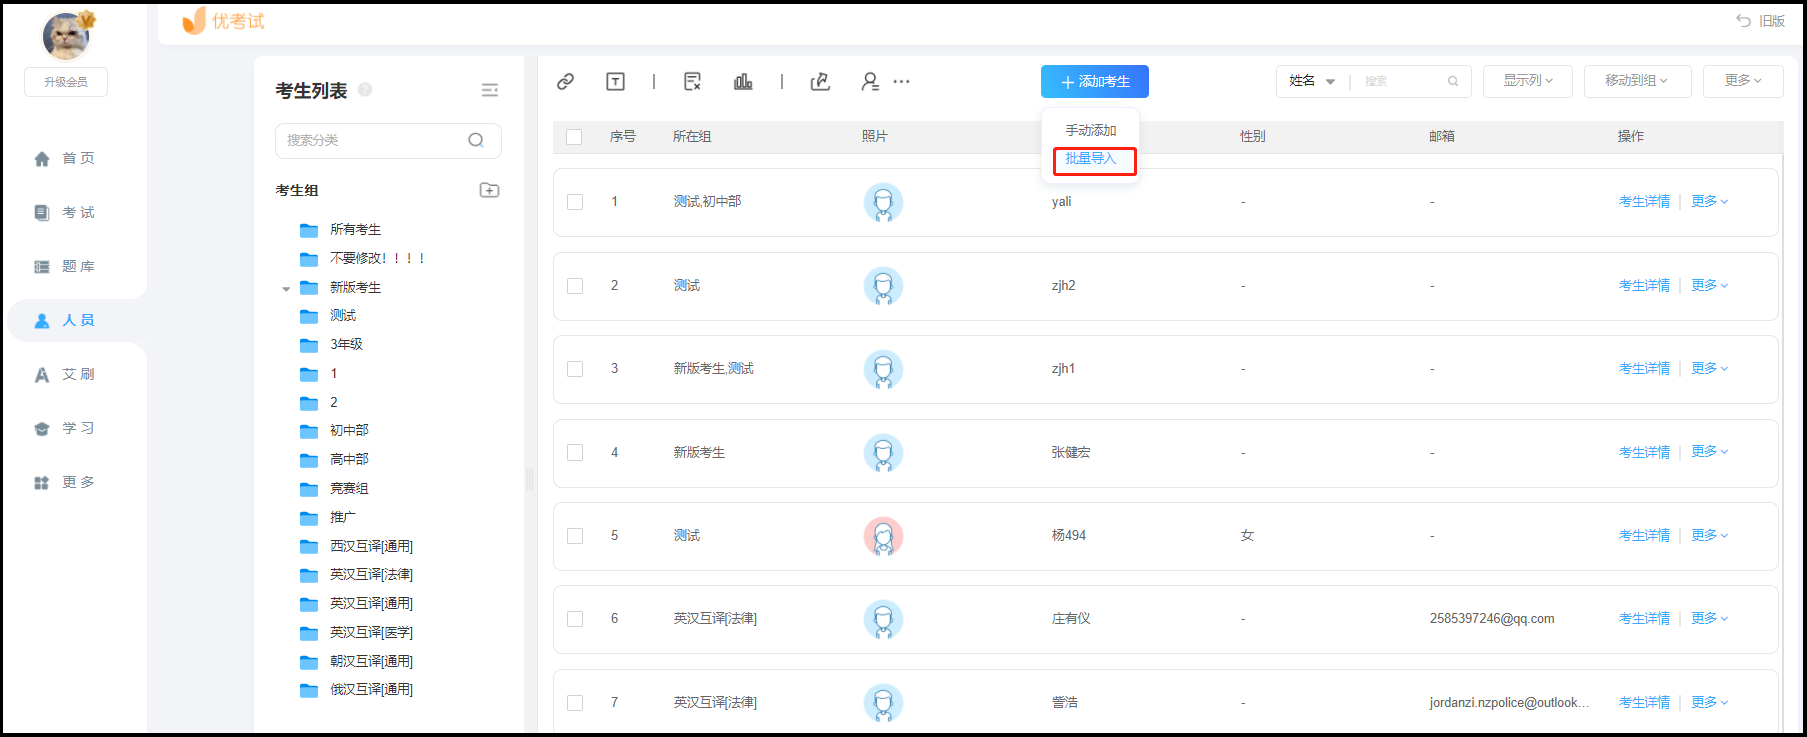Toggle the select-all header checkbox
Screen dimensions: 1807x737
[574, 137]
